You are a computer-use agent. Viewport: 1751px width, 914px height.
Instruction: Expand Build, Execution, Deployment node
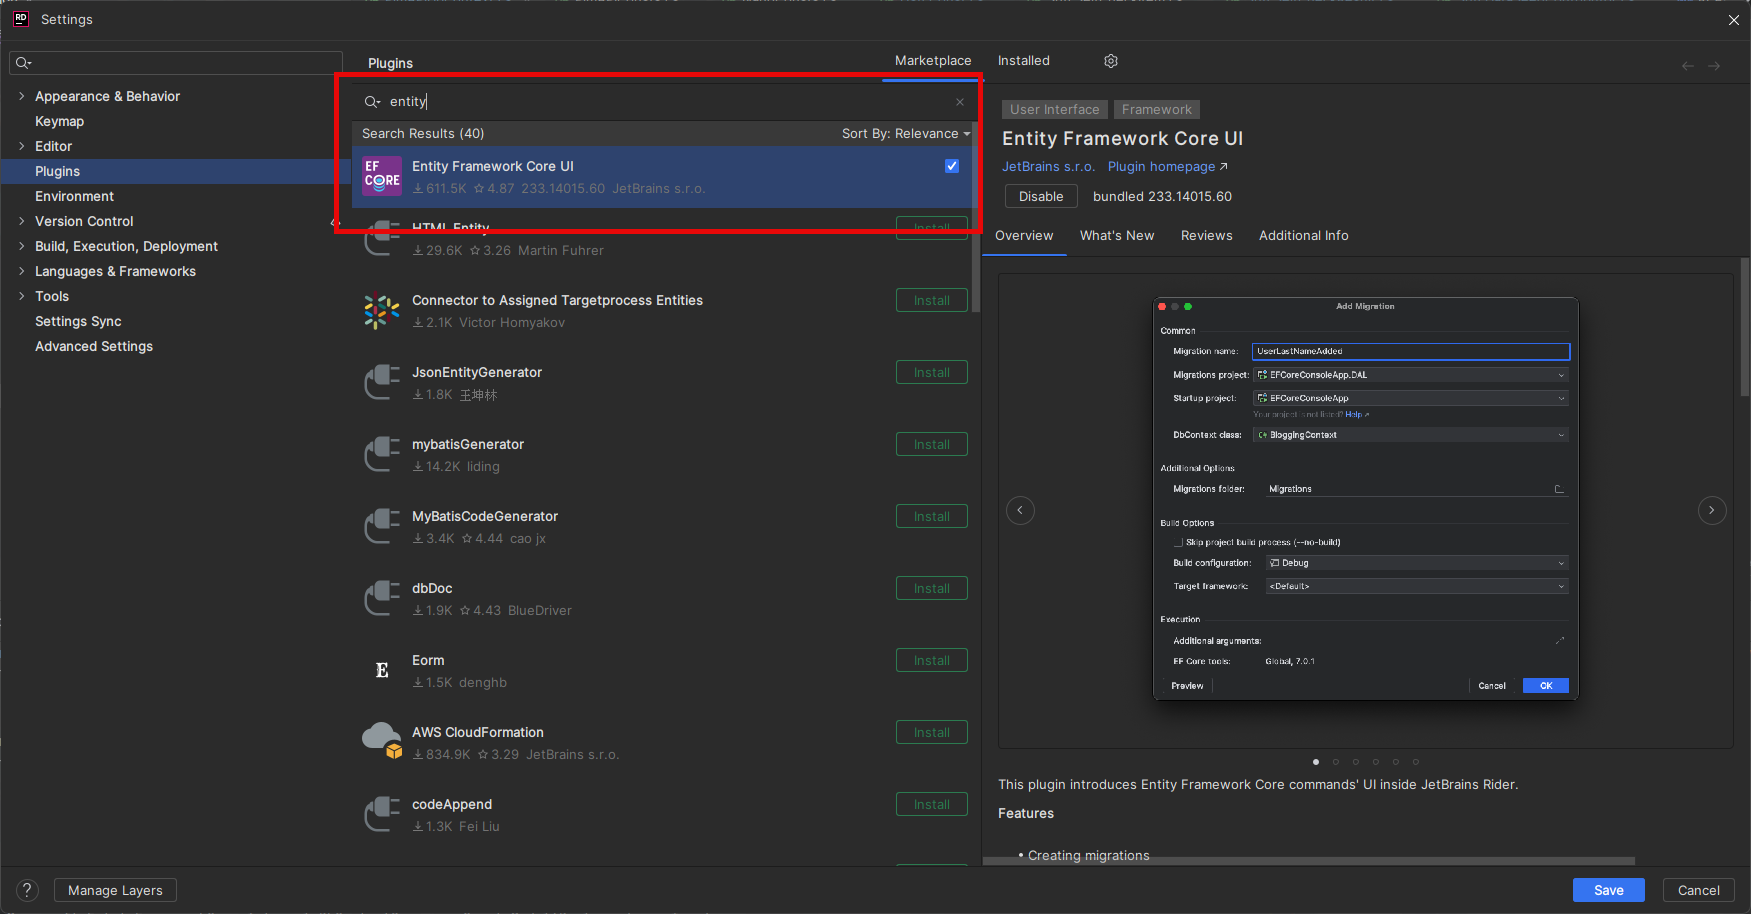tap(22, 246)
